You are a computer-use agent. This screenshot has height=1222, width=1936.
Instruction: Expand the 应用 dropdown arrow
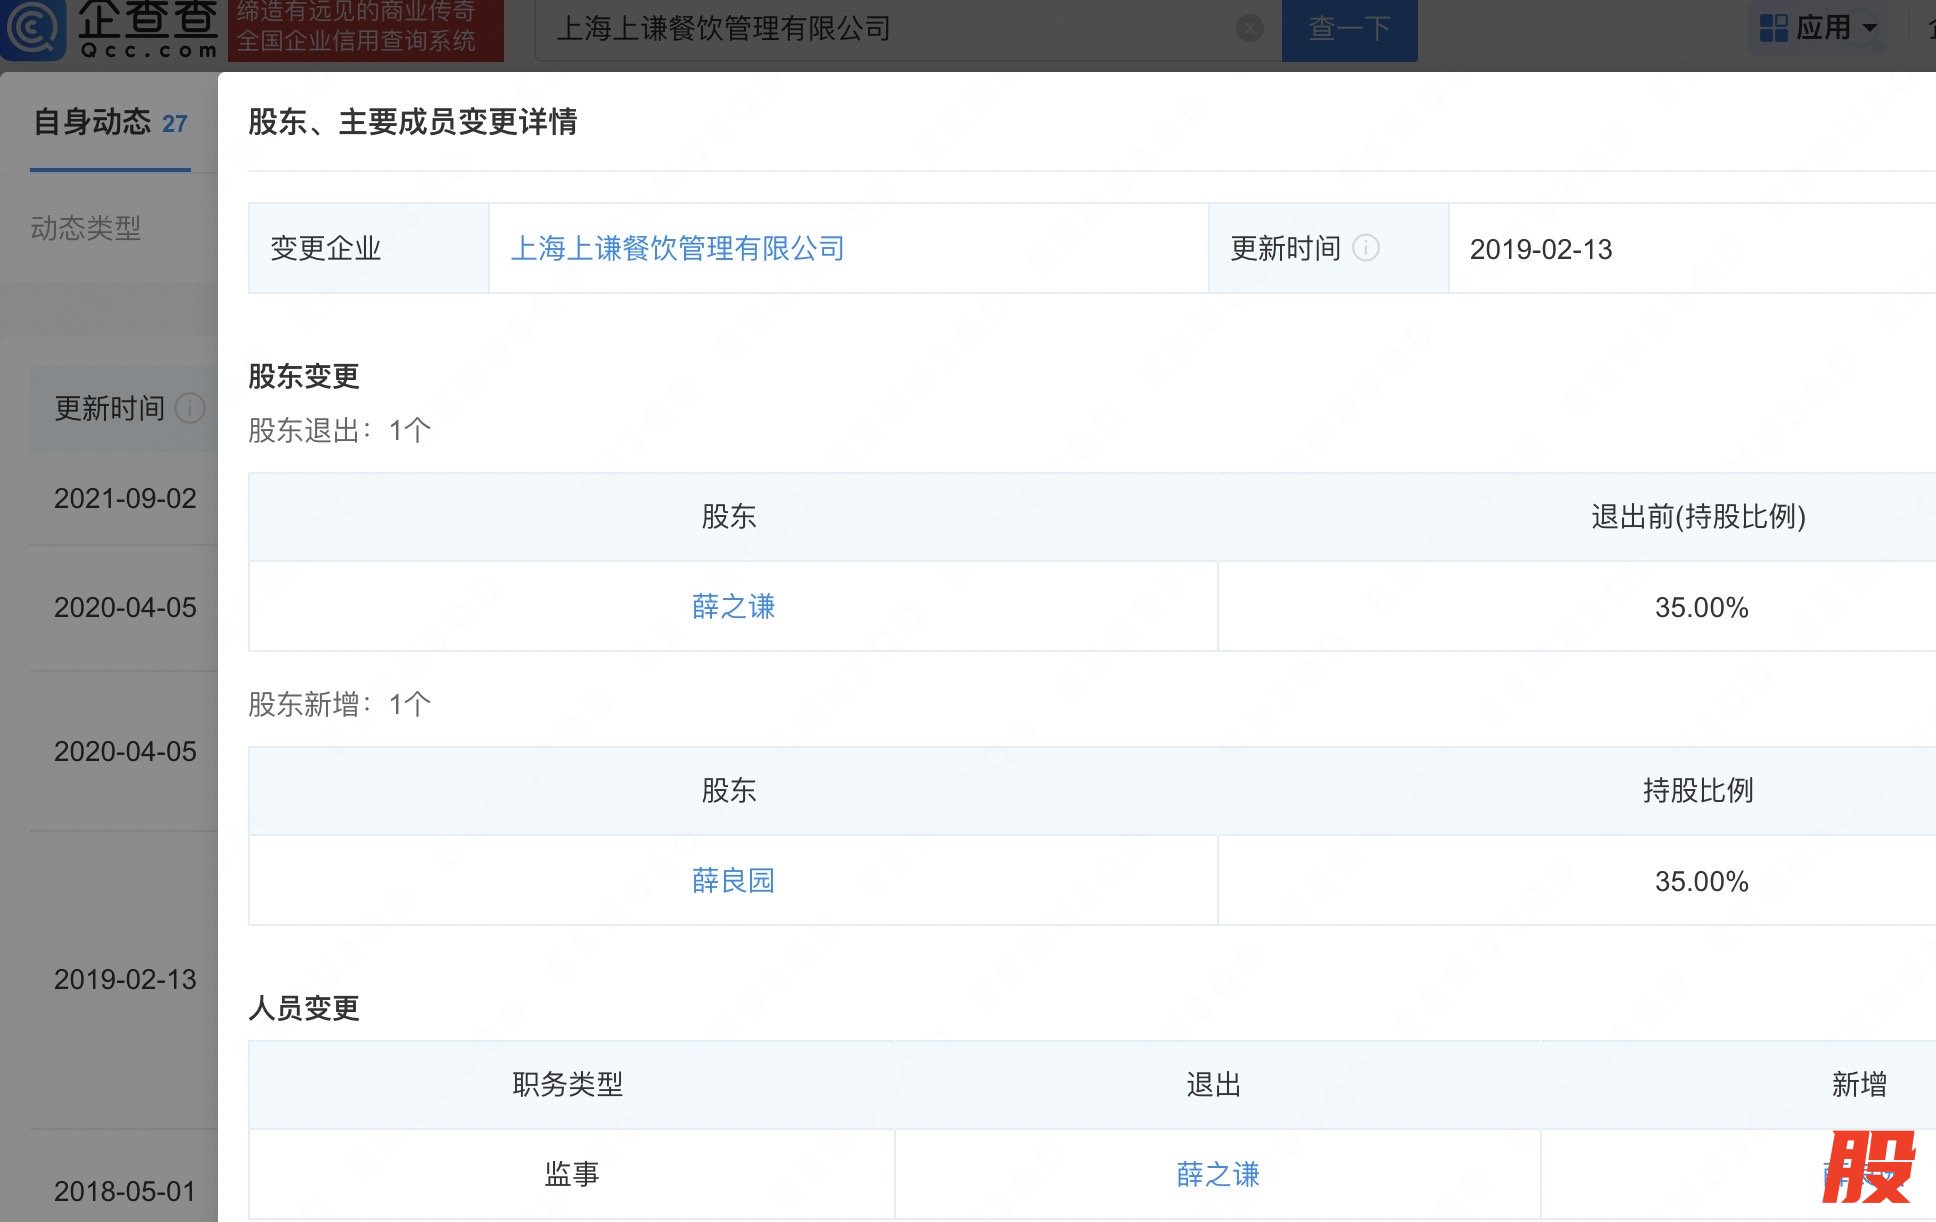[x=1870, y=28]
